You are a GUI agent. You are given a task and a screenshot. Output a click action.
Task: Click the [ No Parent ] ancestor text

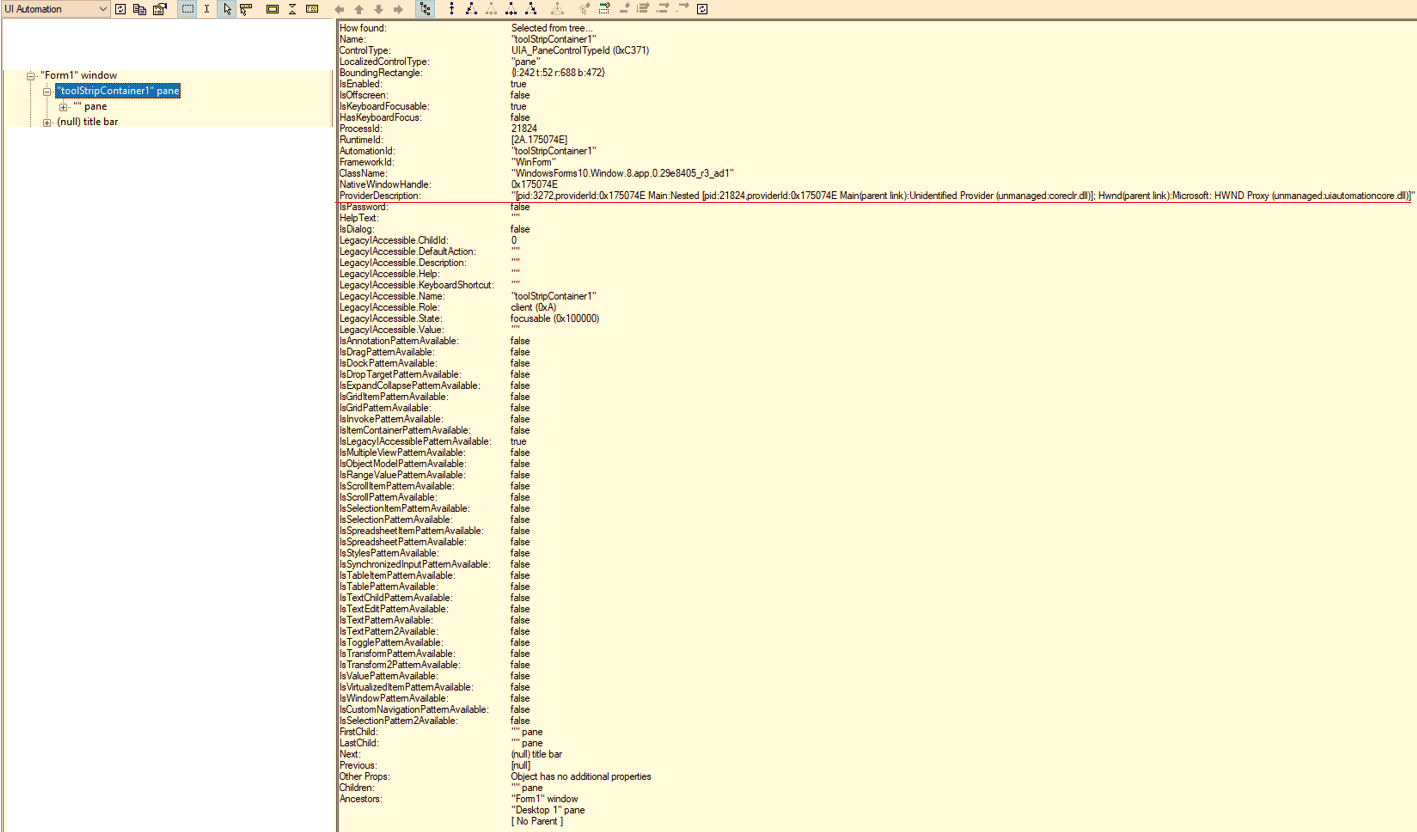click(x=537, y=821)
